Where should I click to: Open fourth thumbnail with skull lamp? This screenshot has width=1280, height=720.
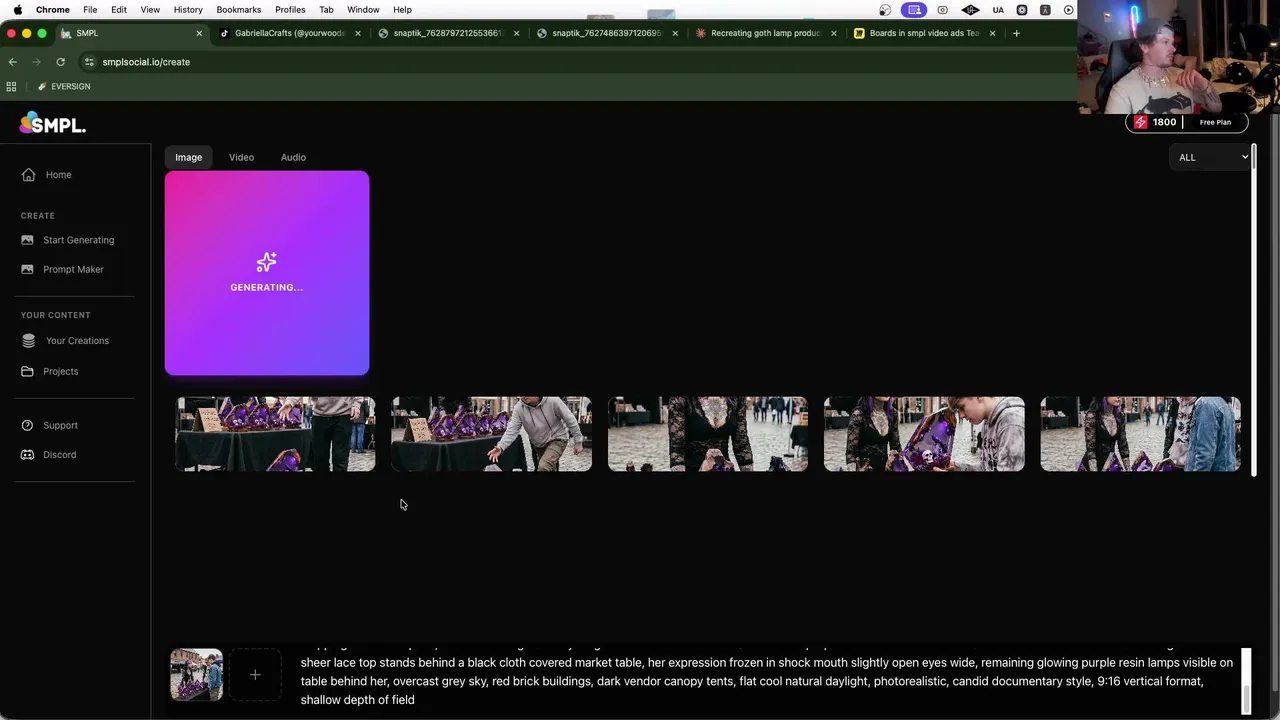tap(924, 434)
